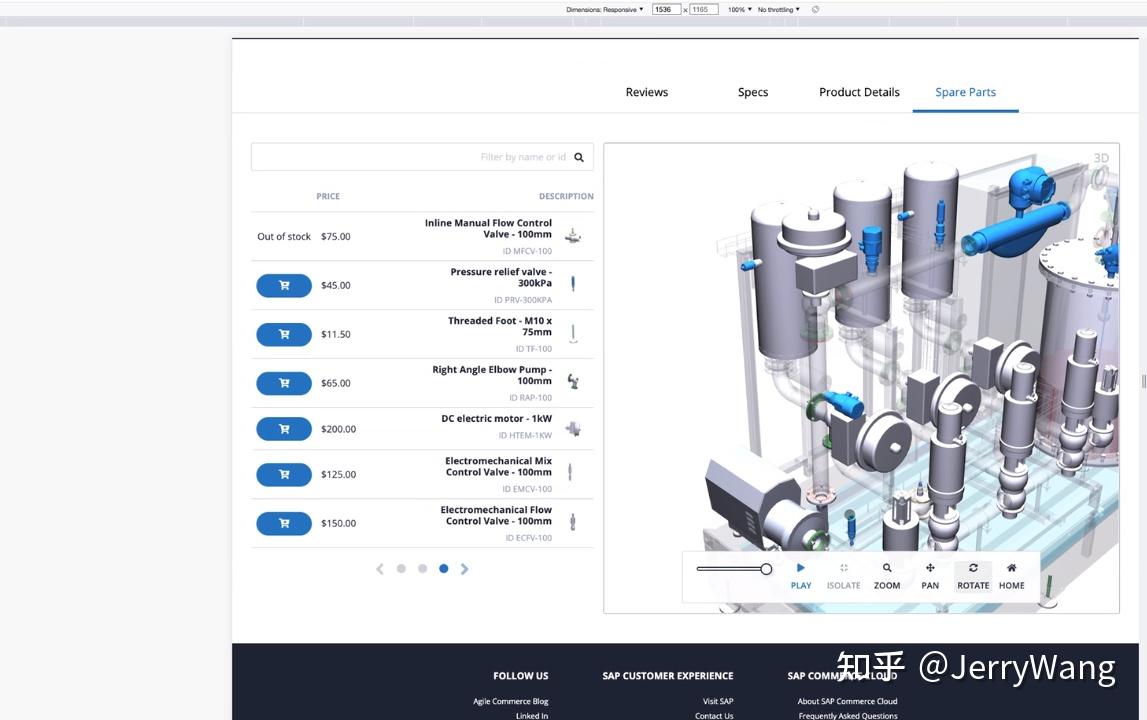Viewport: 1147px width, 720px height.
Task: Click the search magnifier in the filter field
Action: click(578, 156)
